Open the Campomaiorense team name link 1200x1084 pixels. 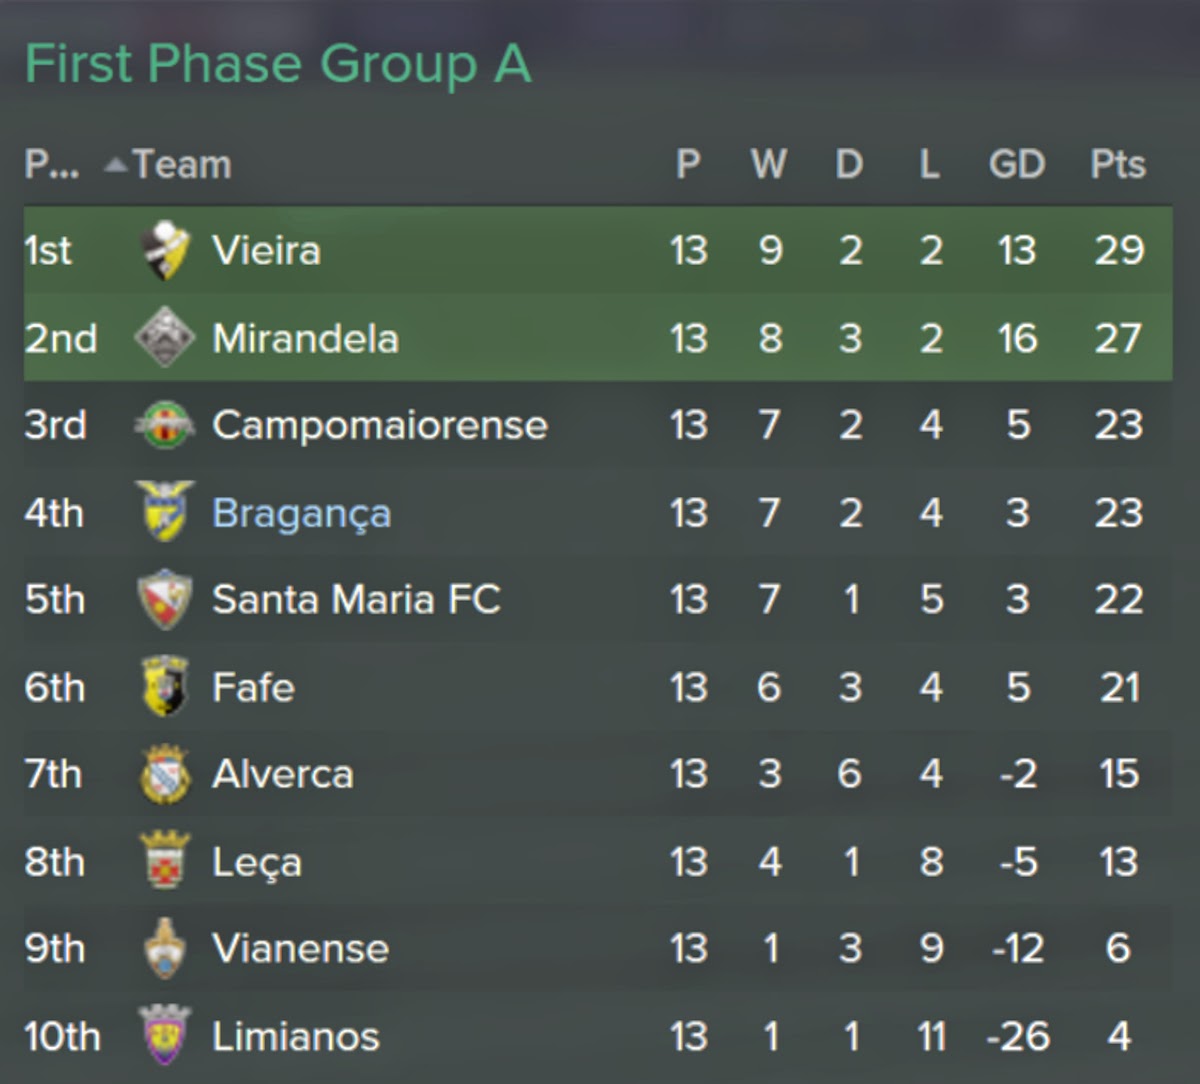(x=380, y=426)
